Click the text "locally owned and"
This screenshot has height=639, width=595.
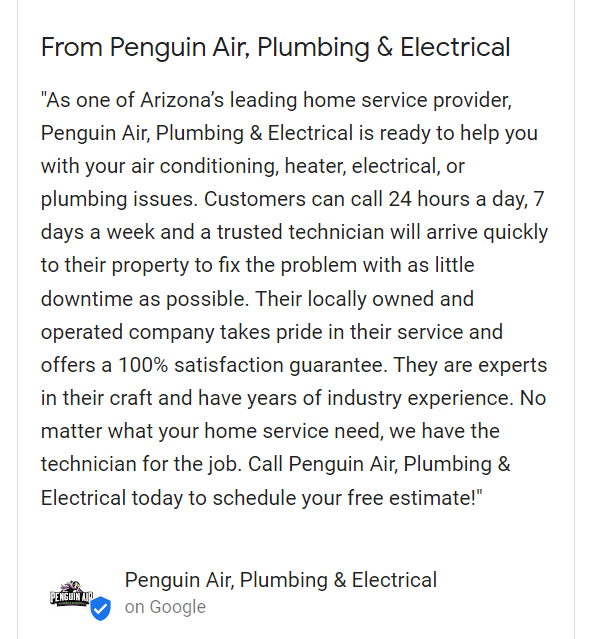click(390, 299)
